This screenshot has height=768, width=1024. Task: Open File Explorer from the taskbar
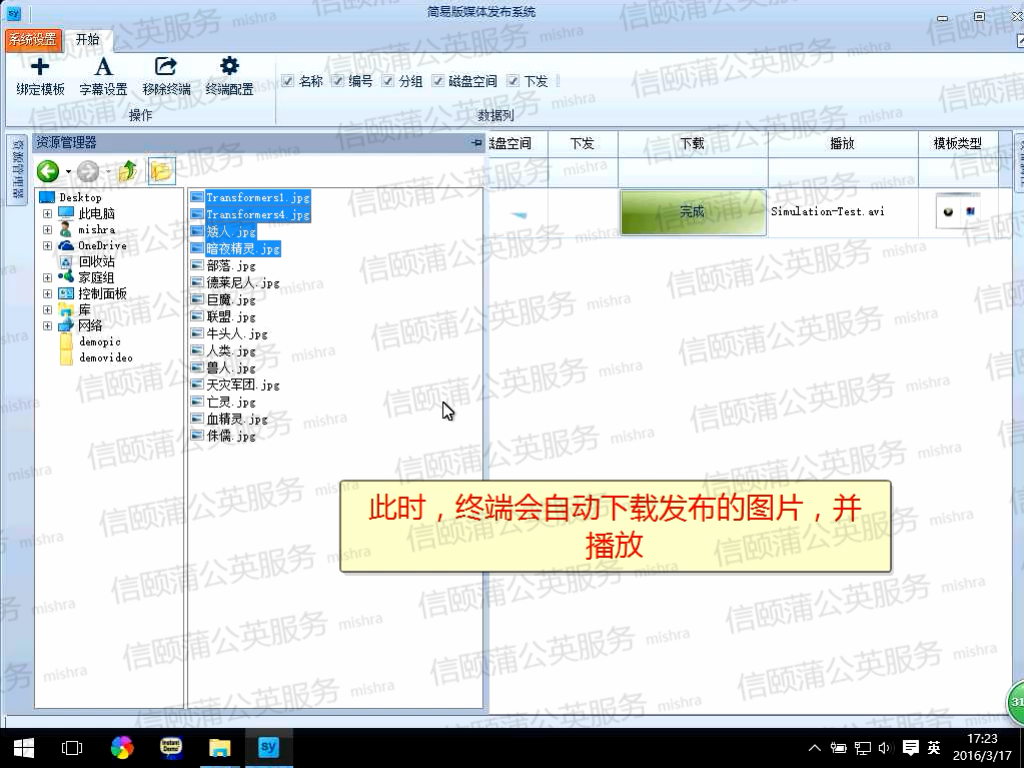coord(219,747)
